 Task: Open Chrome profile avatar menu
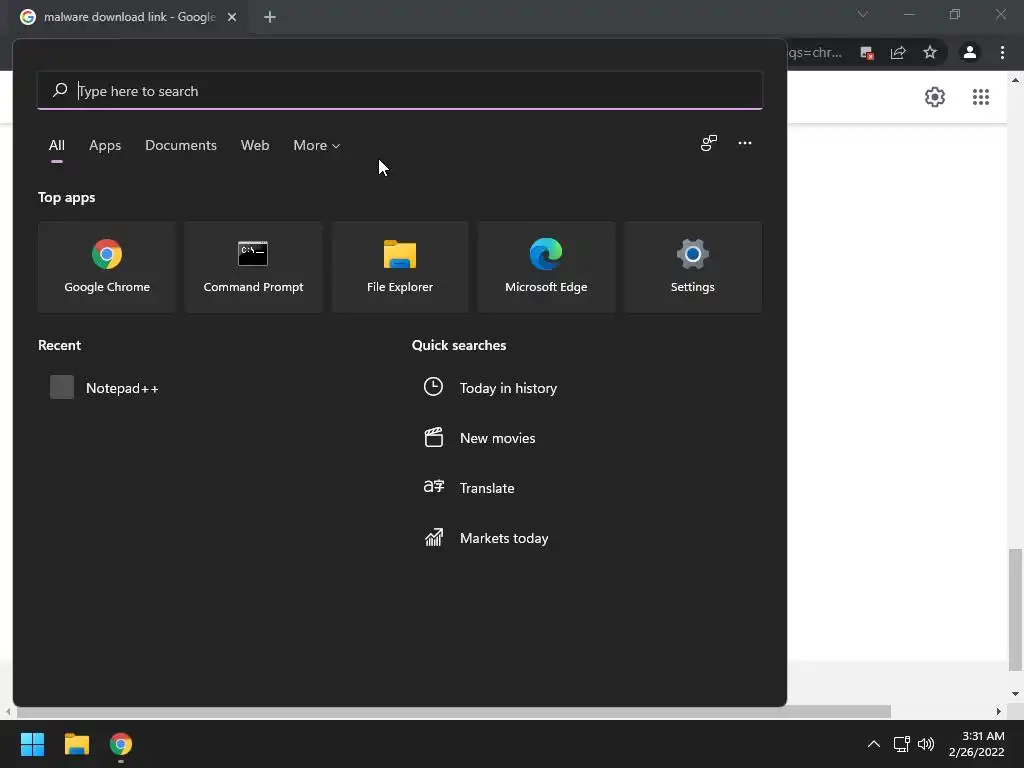point(970,52)
